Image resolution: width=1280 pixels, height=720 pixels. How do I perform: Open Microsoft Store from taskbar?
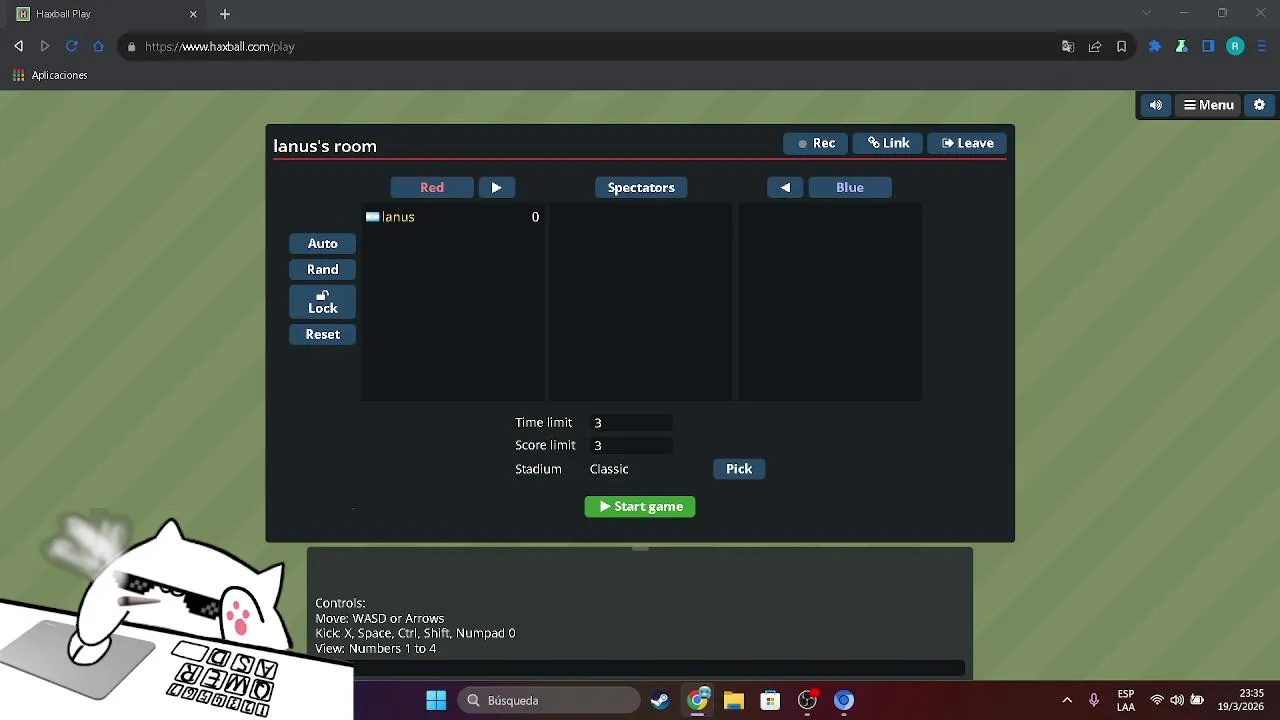(x=770, y=701)
